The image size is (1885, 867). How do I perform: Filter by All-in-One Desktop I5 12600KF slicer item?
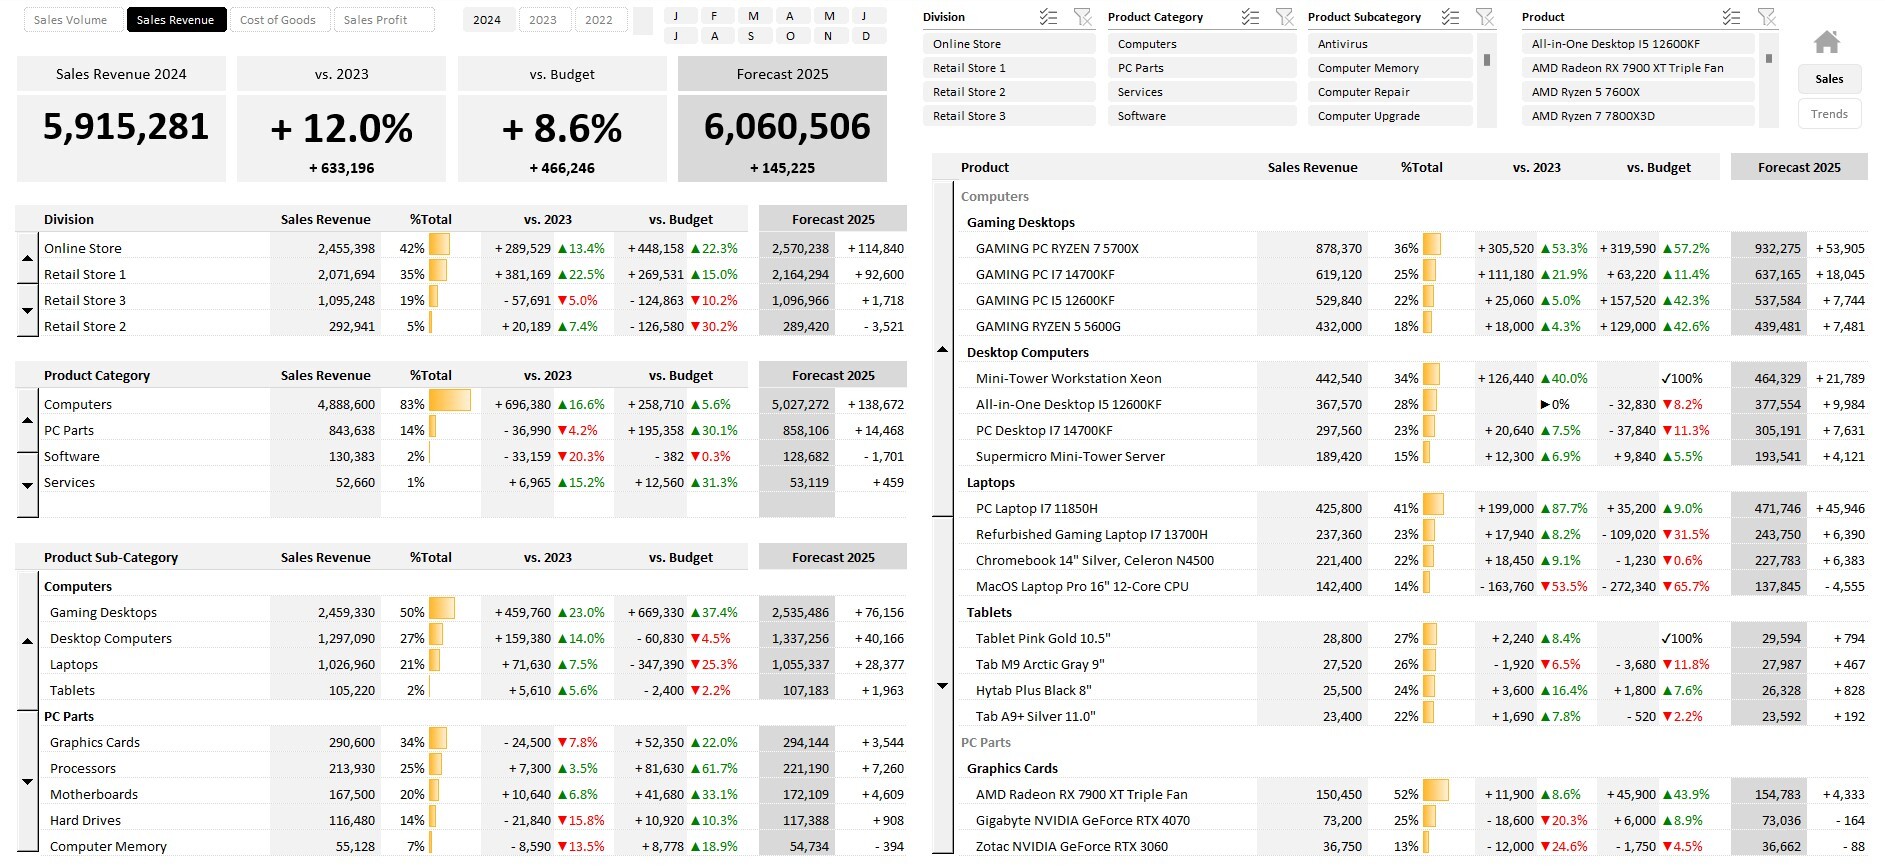pos(1638,44)
